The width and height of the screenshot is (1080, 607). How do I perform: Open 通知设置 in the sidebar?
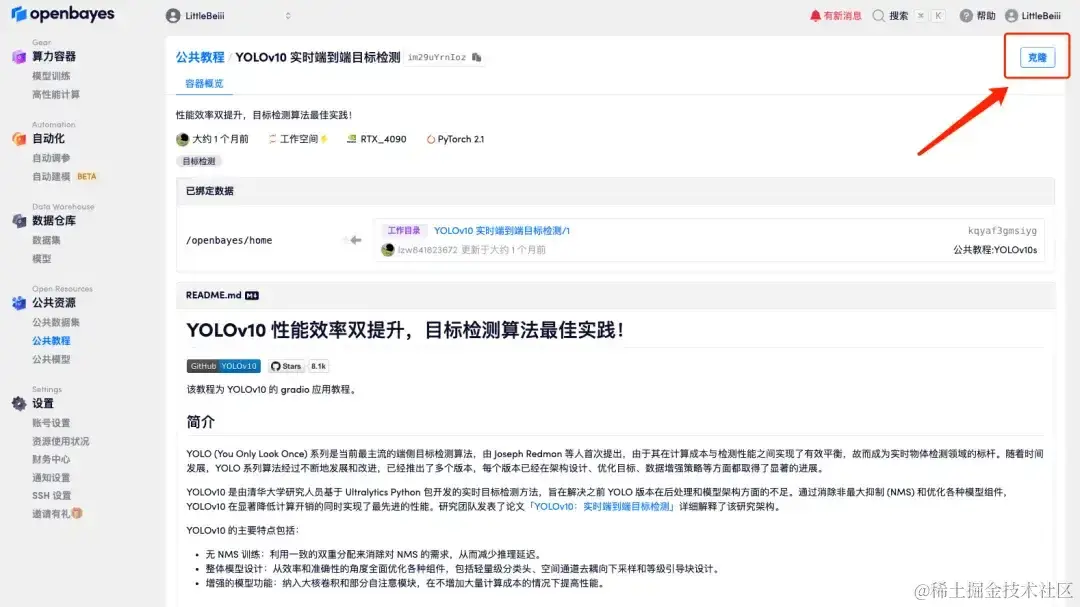51,477
